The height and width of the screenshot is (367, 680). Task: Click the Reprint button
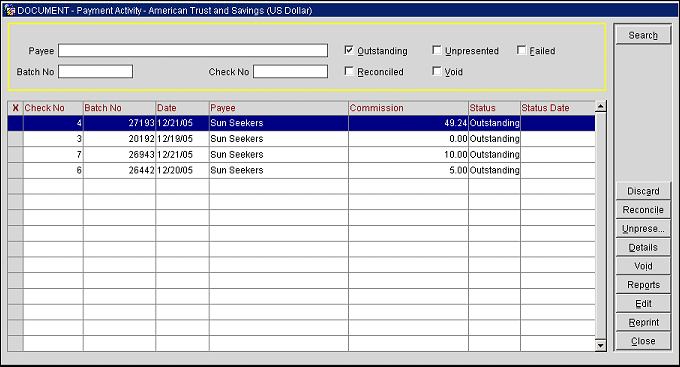pos(643,322)
